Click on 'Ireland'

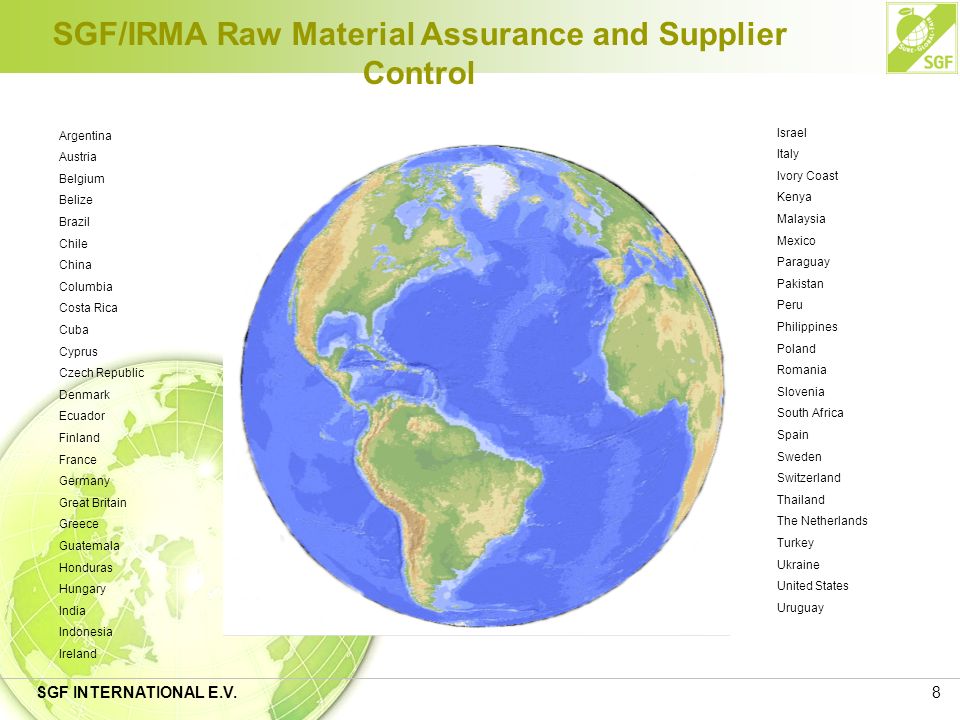(78, 654)
